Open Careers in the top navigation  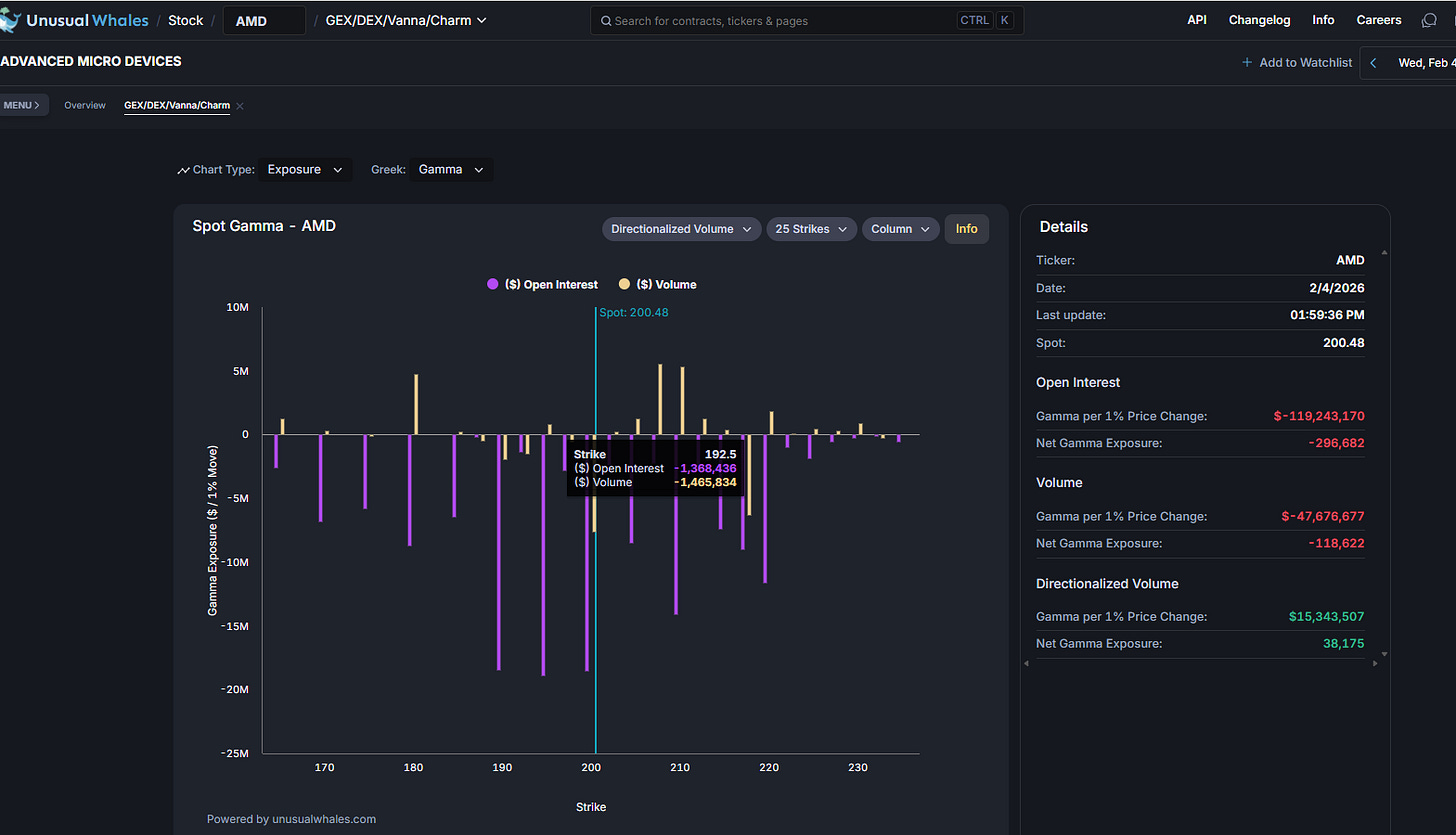pyautogui.click(x=1379, y=20)
